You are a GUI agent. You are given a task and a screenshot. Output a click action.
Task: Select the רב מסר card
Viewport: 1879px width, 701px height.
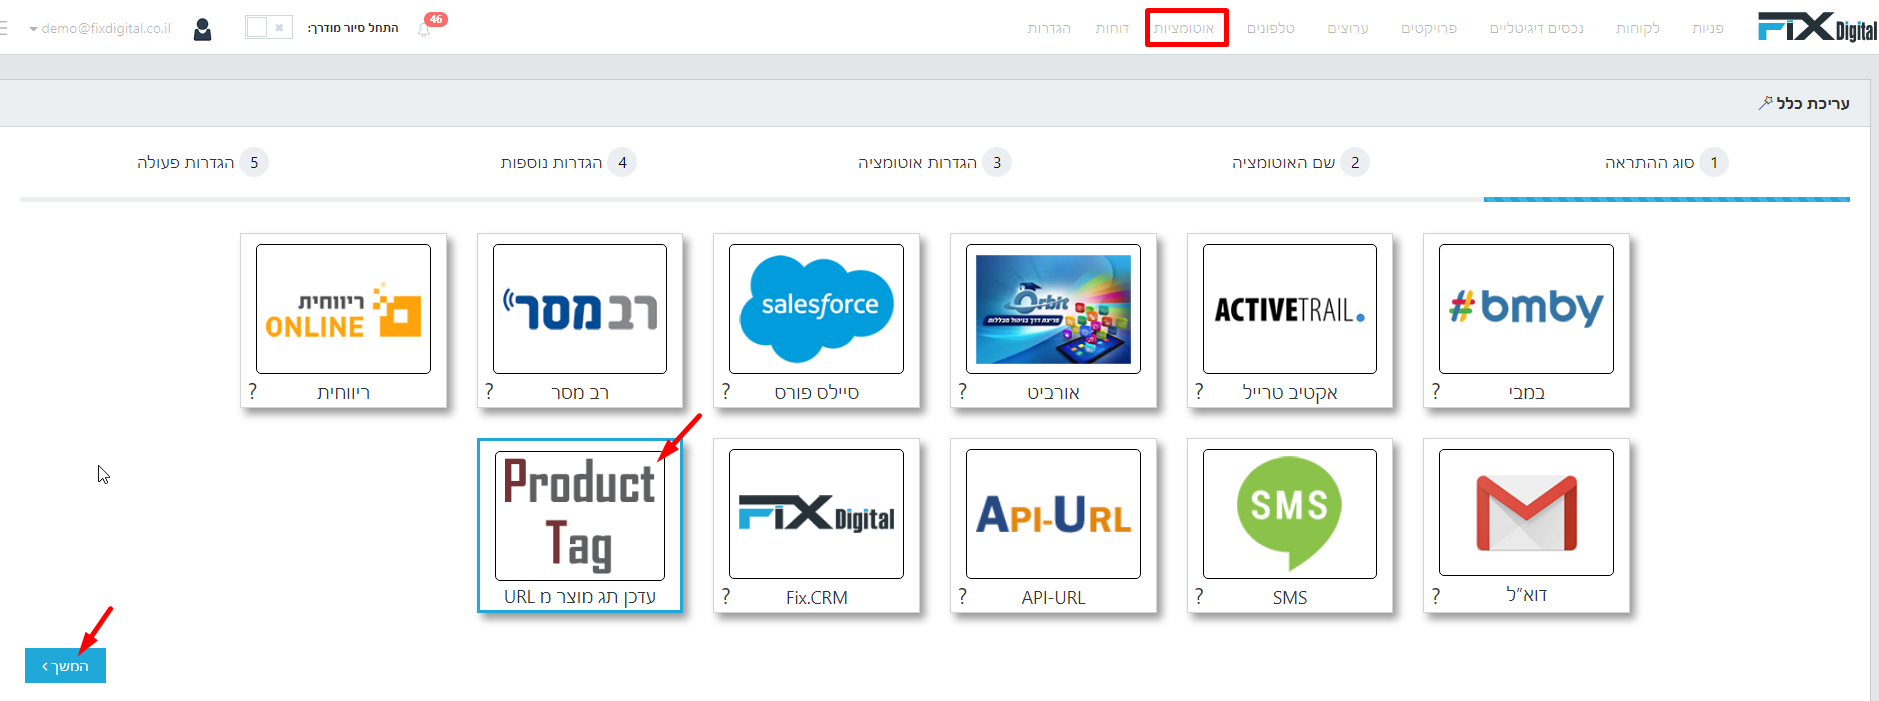pos(580,321)
